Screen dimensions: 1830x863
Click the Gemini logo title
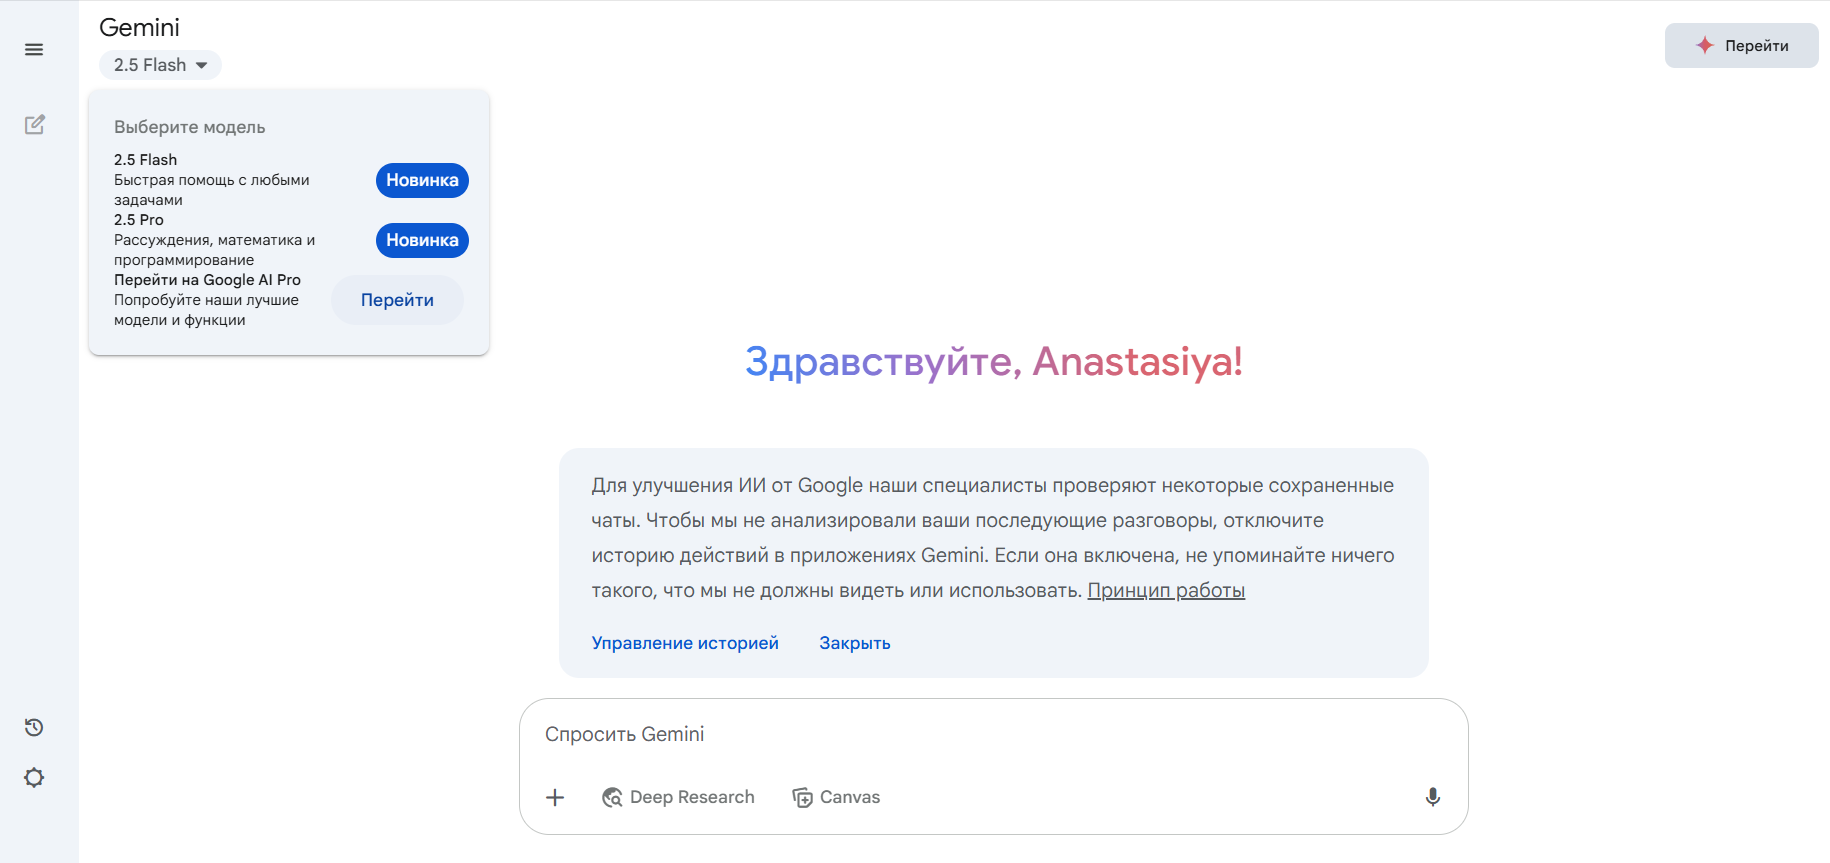140,28
